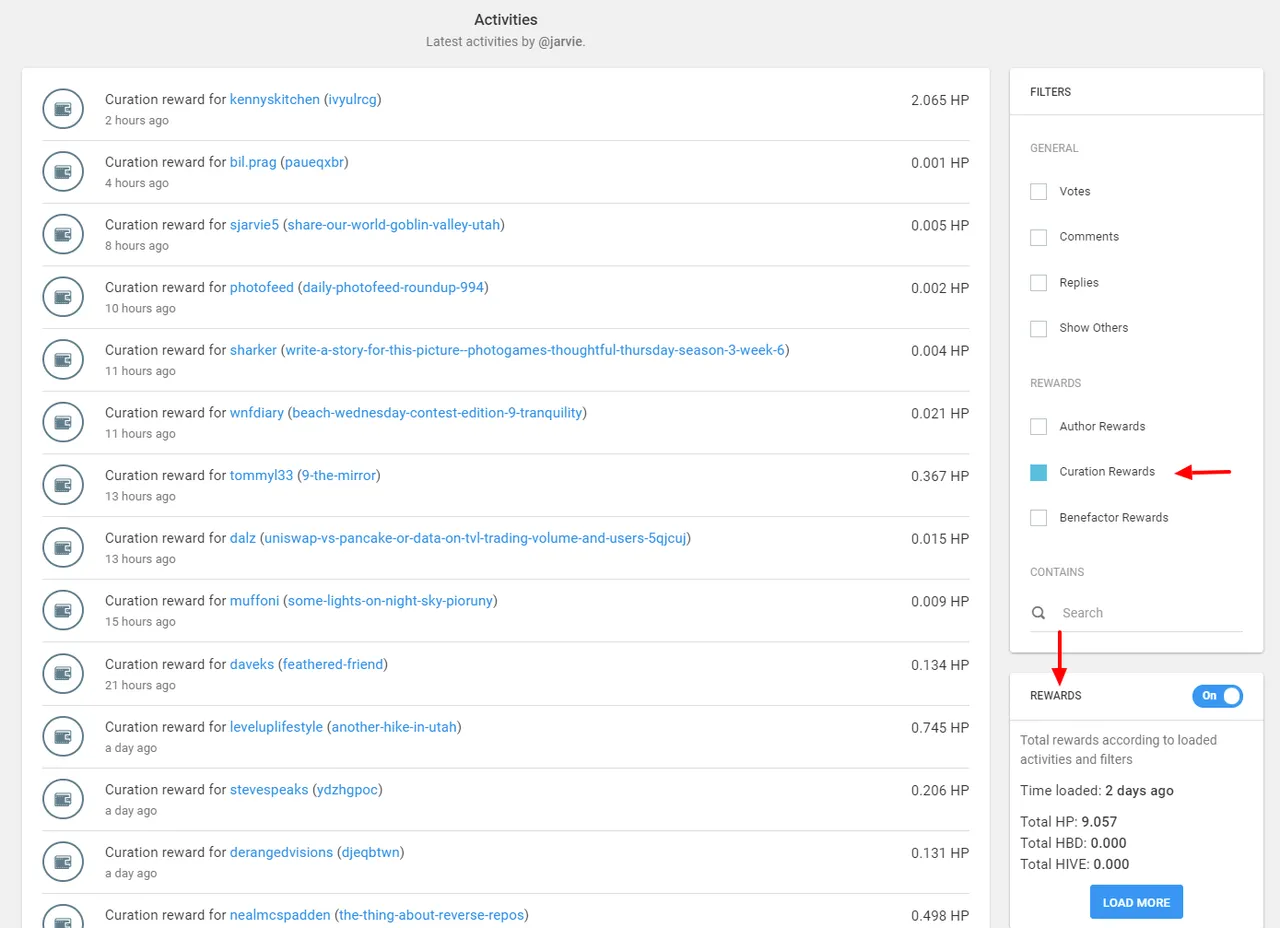Click wallet icon beside tommyl33 curation reward
The height and width of the screenshot is (928, 1280).
63,485
